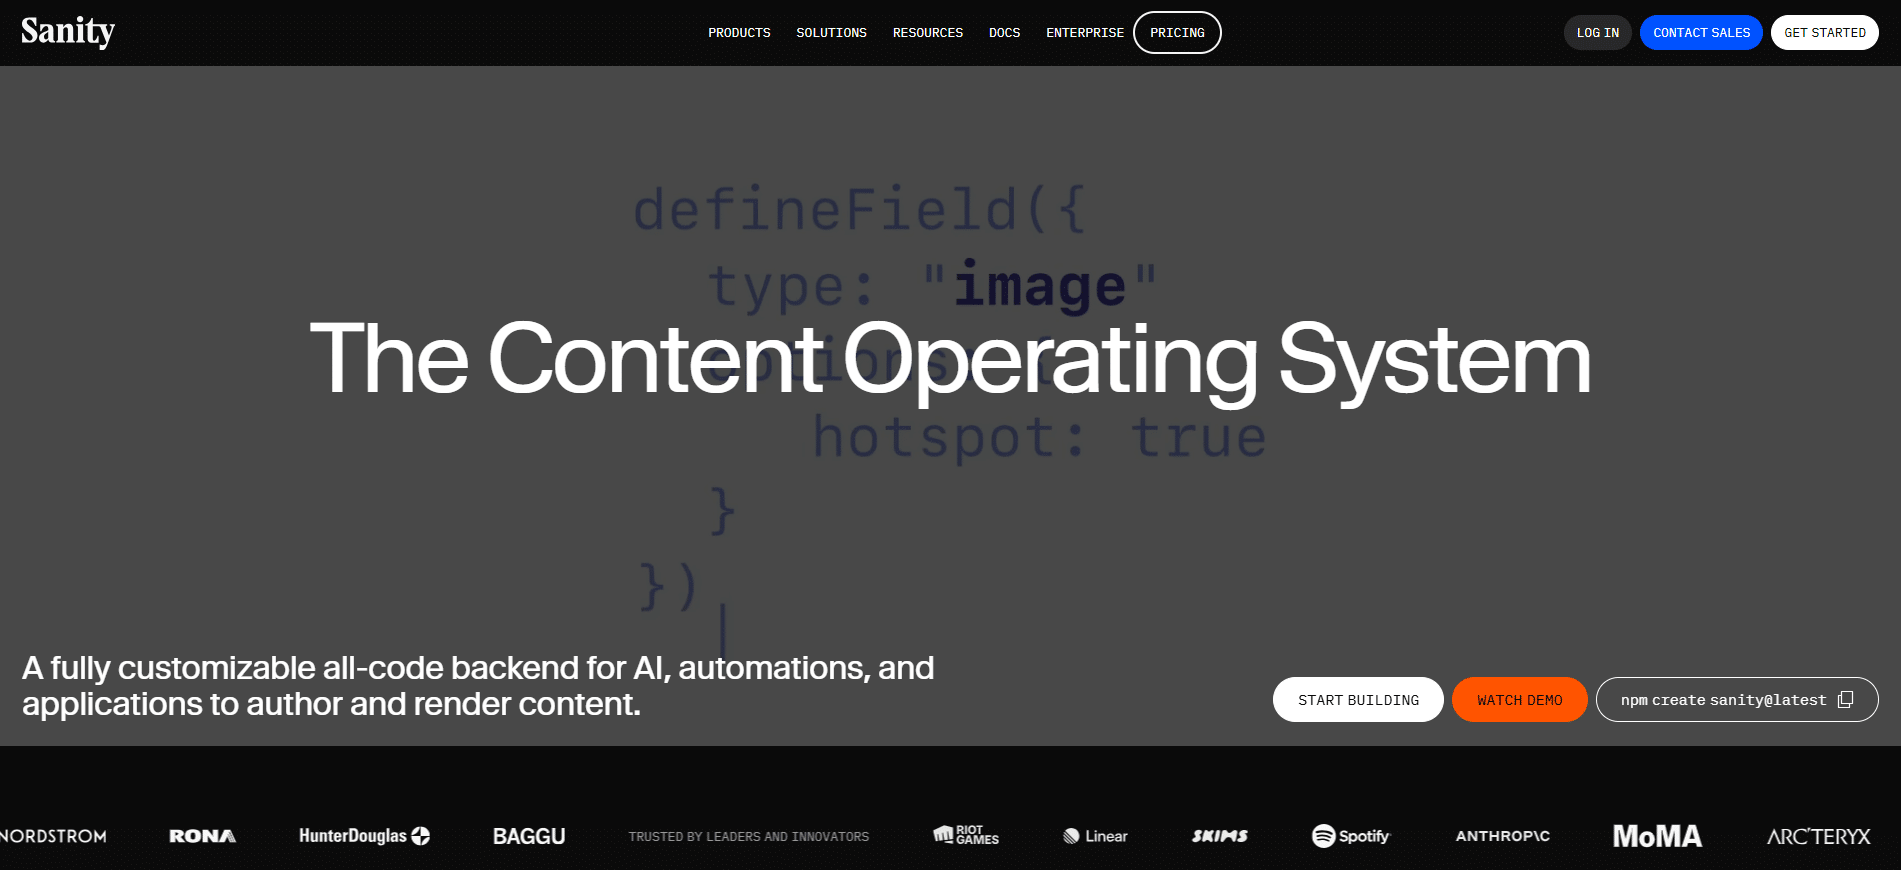Image resolution: width=1901 pixels, height=870 pixels.
Task: Expand the Resources menu
Action: [x=927, y=33]
